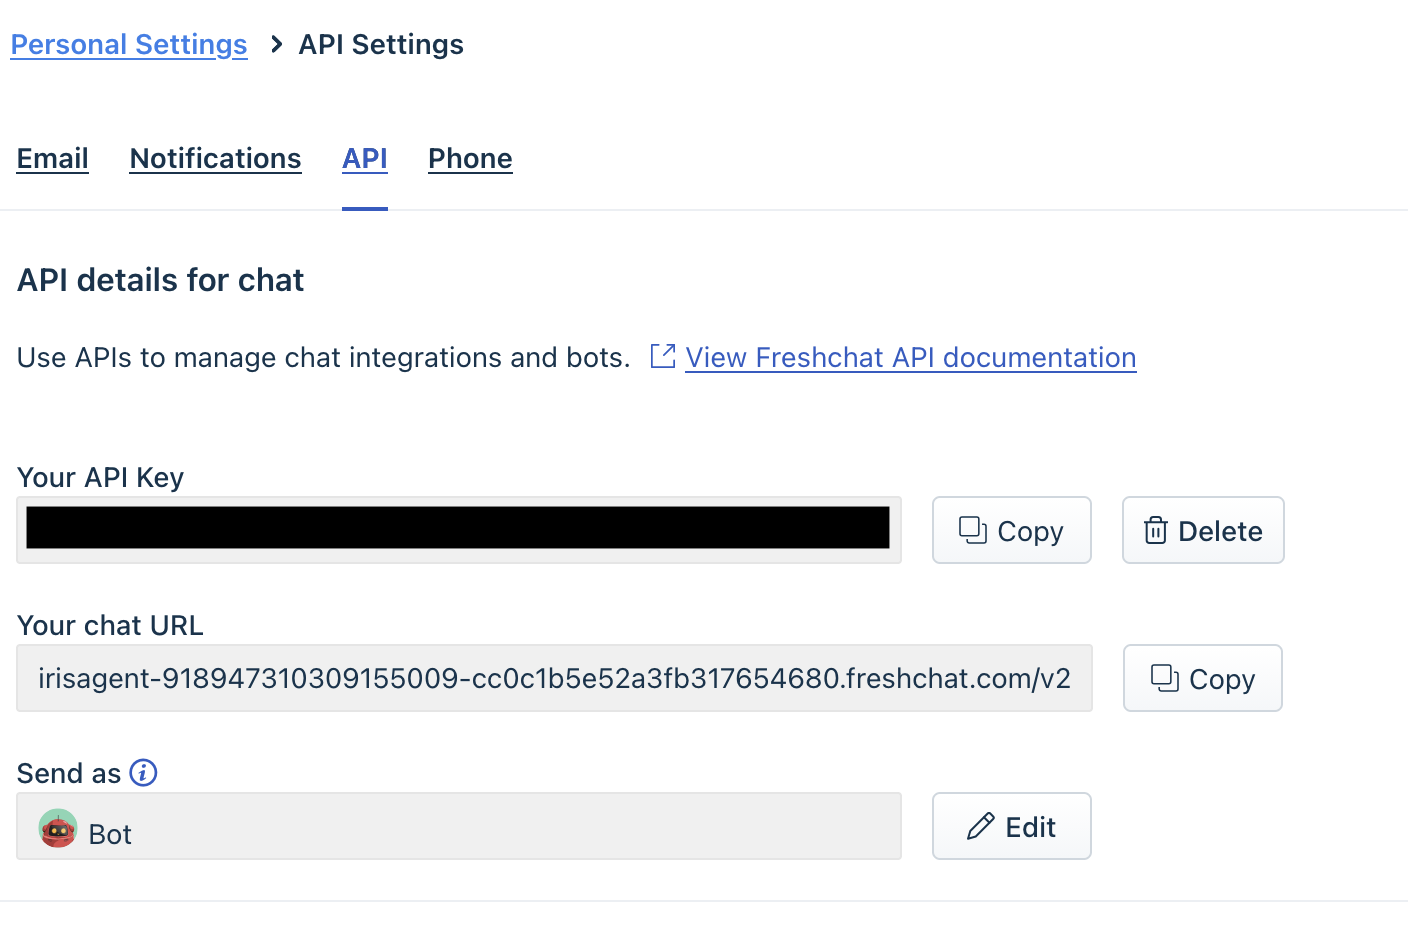
Task: Select the chat URL input field
Action: [554, 678]
